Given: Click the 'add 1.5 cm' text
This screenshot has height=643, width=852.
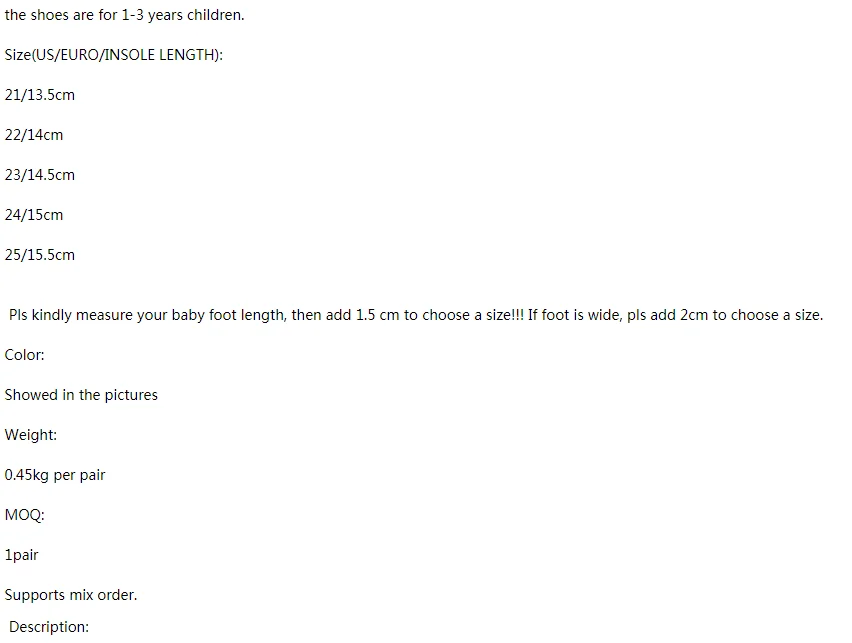Looking at the screenshot, I should point(362,315).
